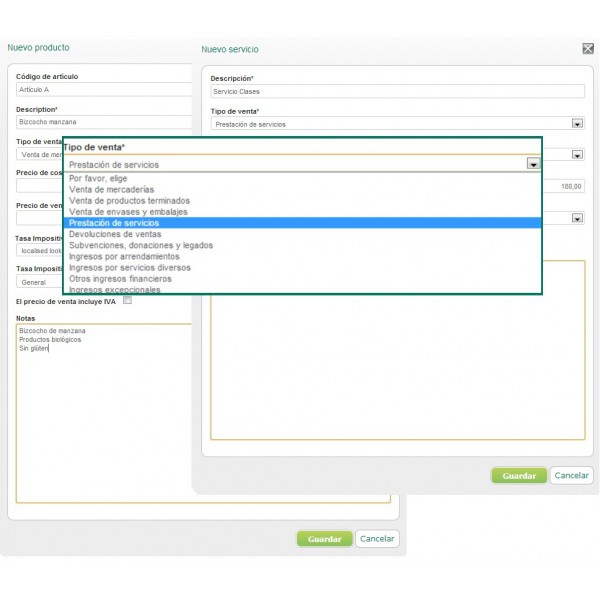Click the Notas text area in Nuevo producto
The height and width of the screenshot is (600, 600).
100,420
